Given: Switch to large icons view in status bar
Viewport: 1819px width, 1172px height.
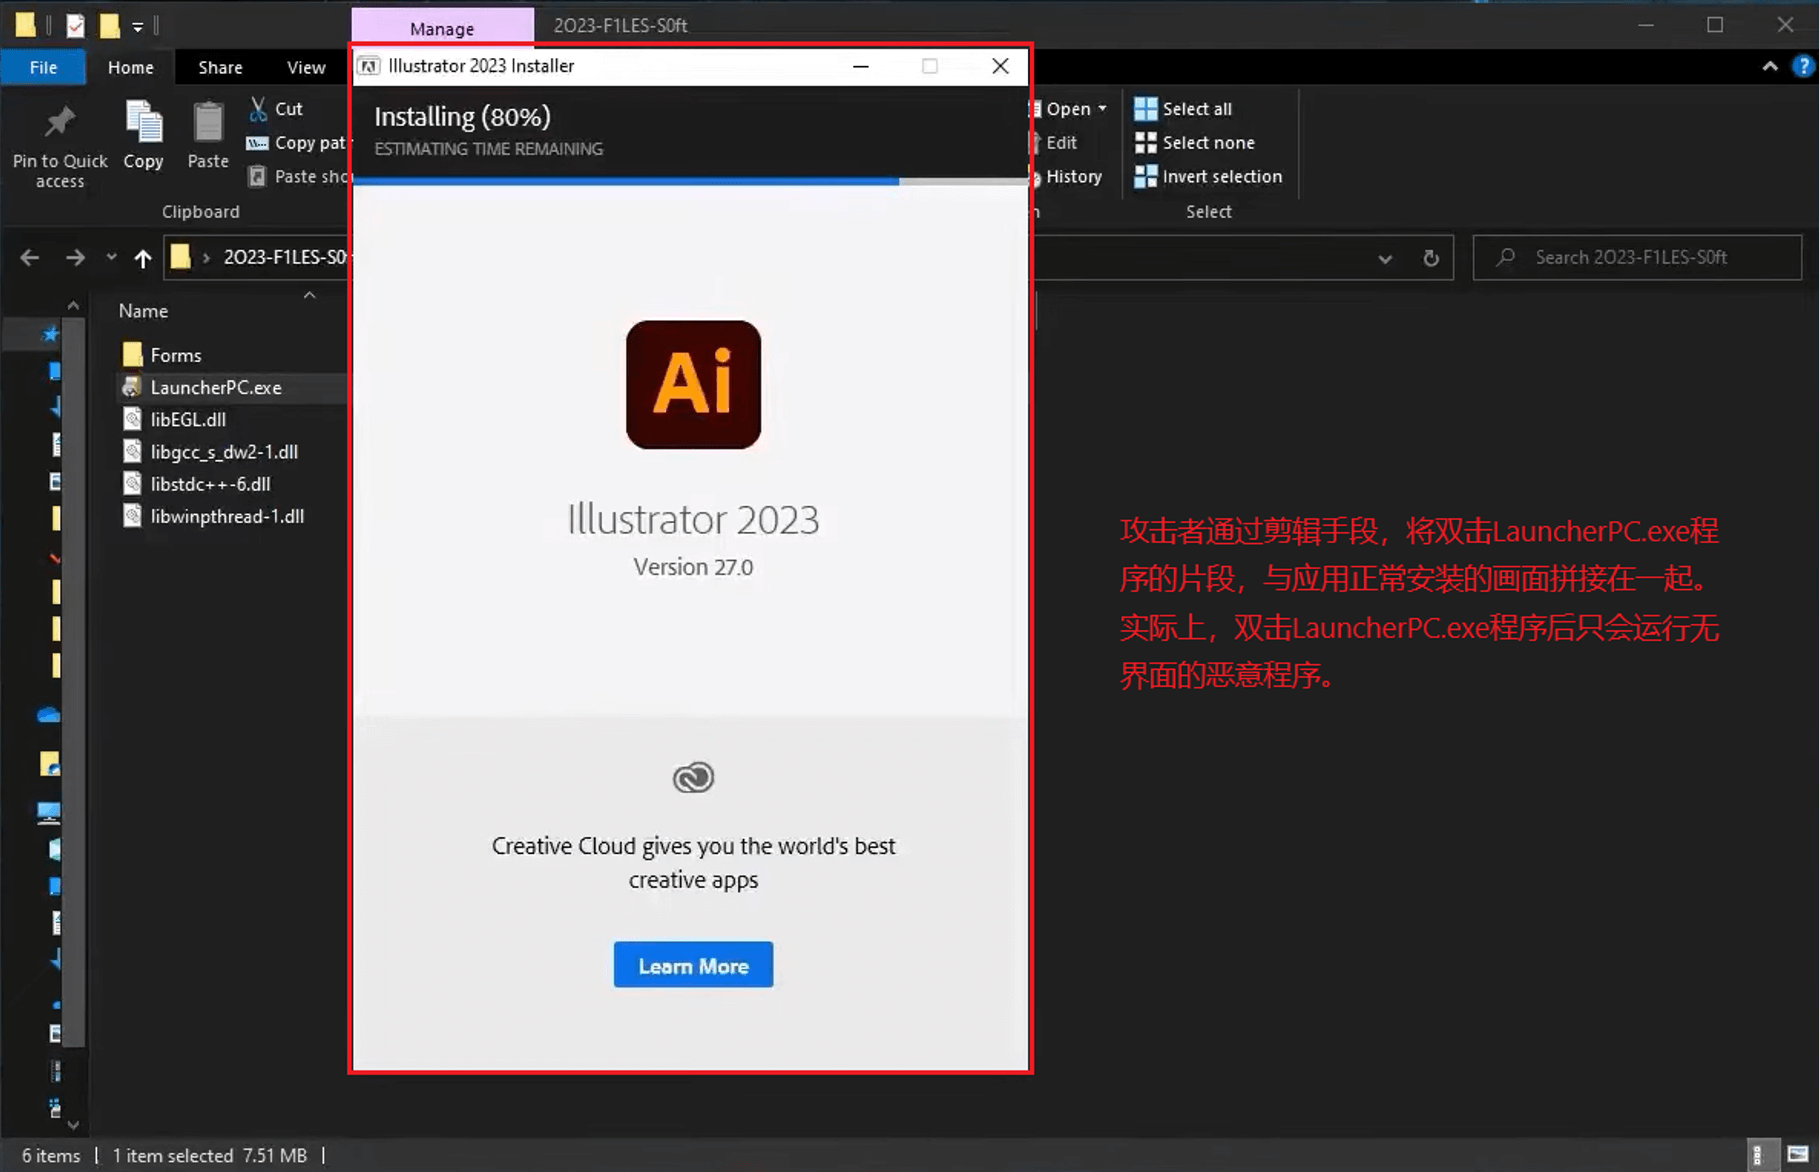Looking at the screenshot, I should tap(1798, 1155).
